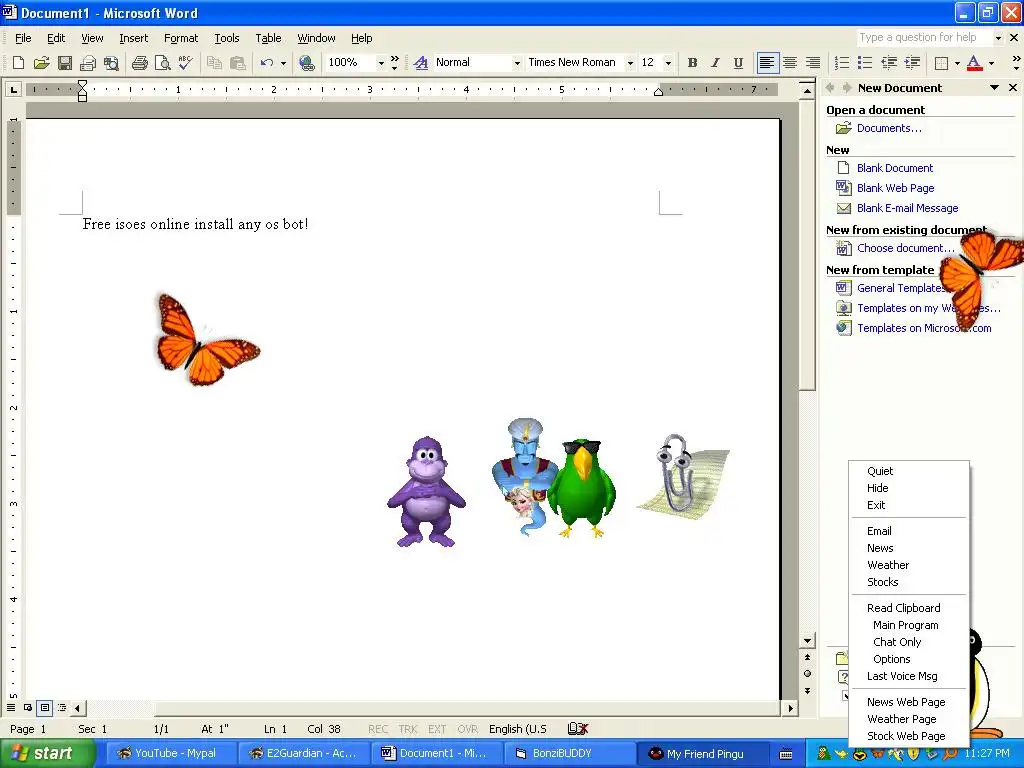The image size is (1024, 768).
Task: Toggle TRK track changes in status bar
Action: click(408, 729)
